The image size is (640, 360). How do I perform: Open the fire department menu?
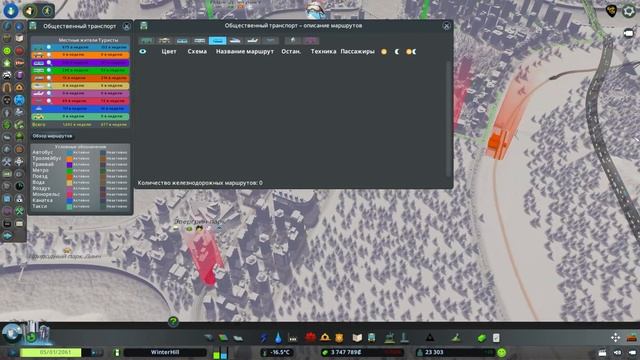pyautogui.click(x=325, y=338)
